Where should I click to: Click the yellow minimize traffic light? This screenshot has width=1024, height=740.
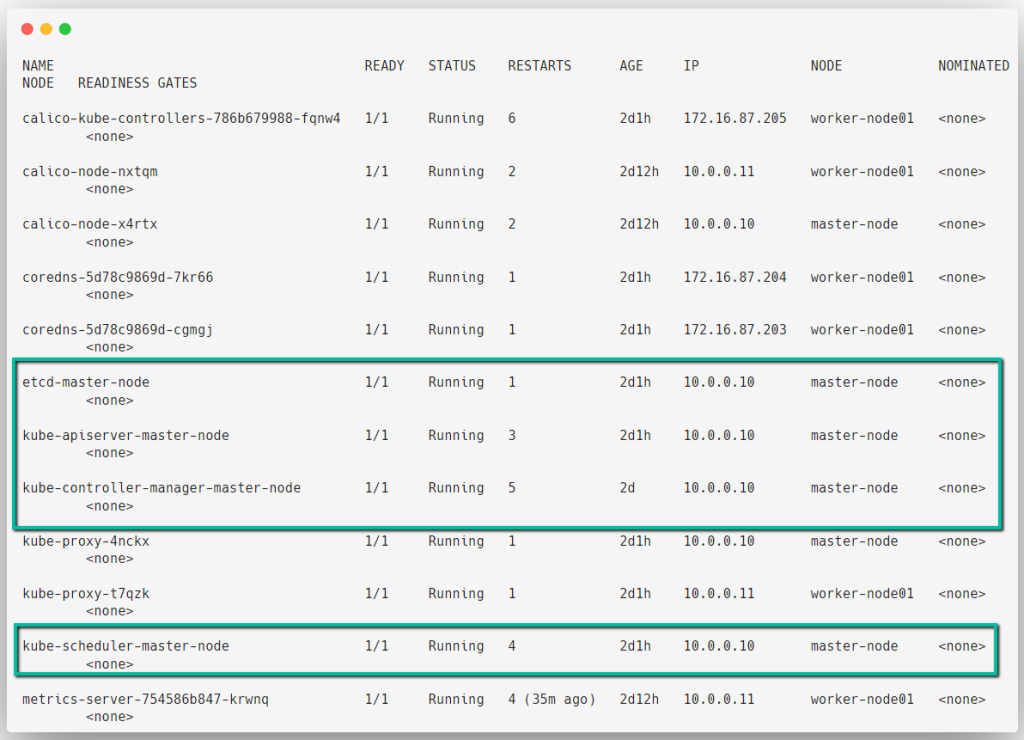[x=45, y=29]
